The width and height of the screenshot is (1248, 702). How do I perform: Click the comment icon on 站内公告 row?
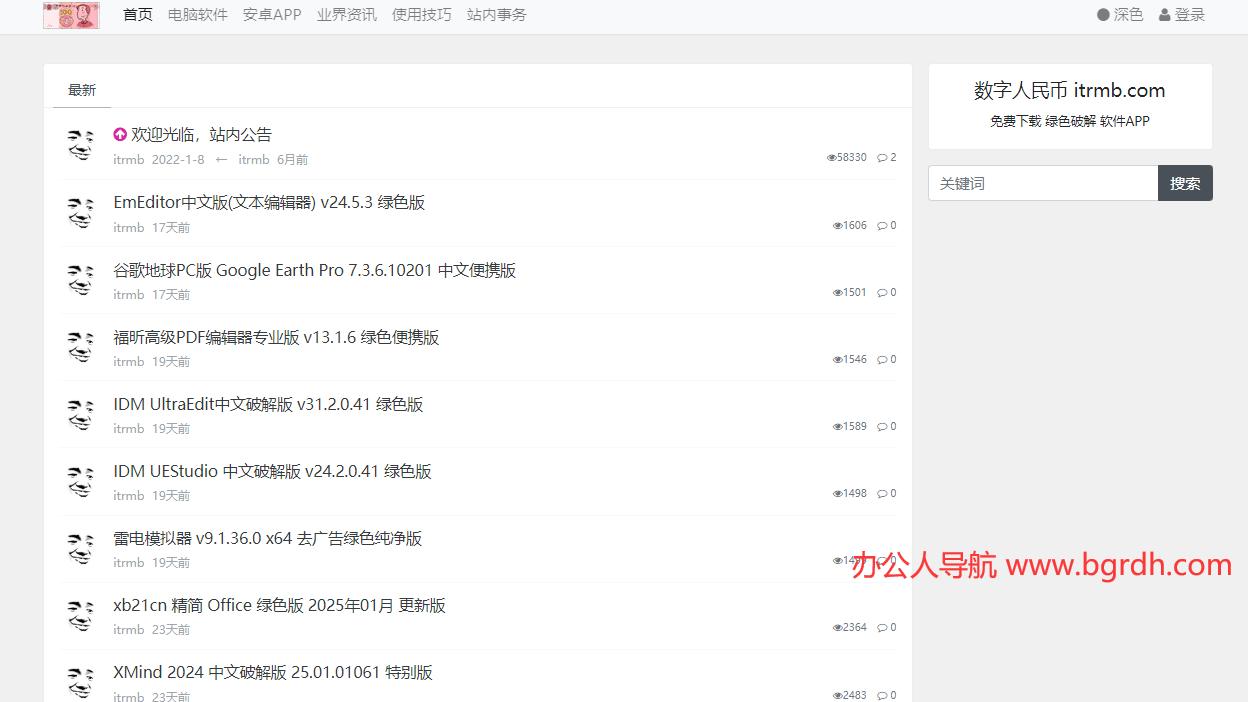click(882, 158)
